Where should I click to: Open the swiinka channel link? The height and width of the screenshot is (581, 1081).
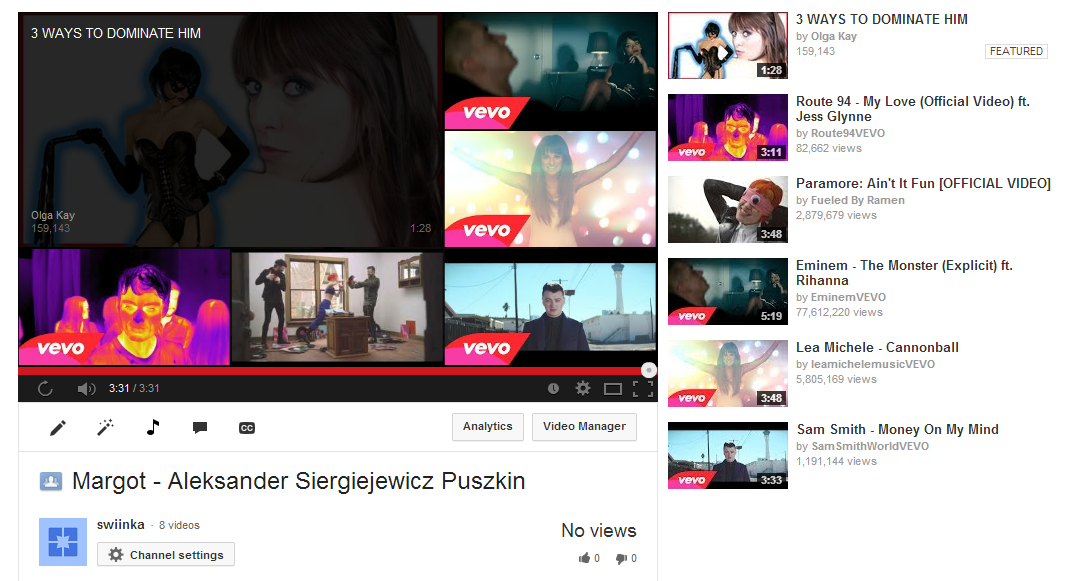tap(121, 524)
